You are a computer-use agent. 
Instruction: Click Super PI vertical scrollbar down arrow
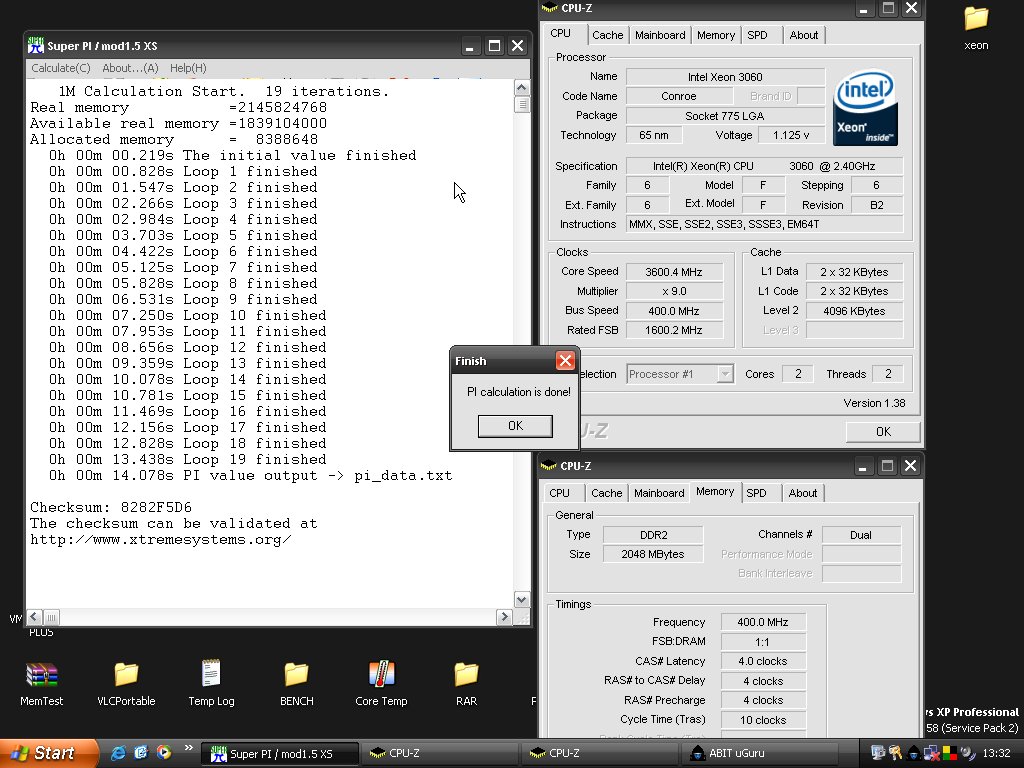pyautogui.click(x=521, y=600)
